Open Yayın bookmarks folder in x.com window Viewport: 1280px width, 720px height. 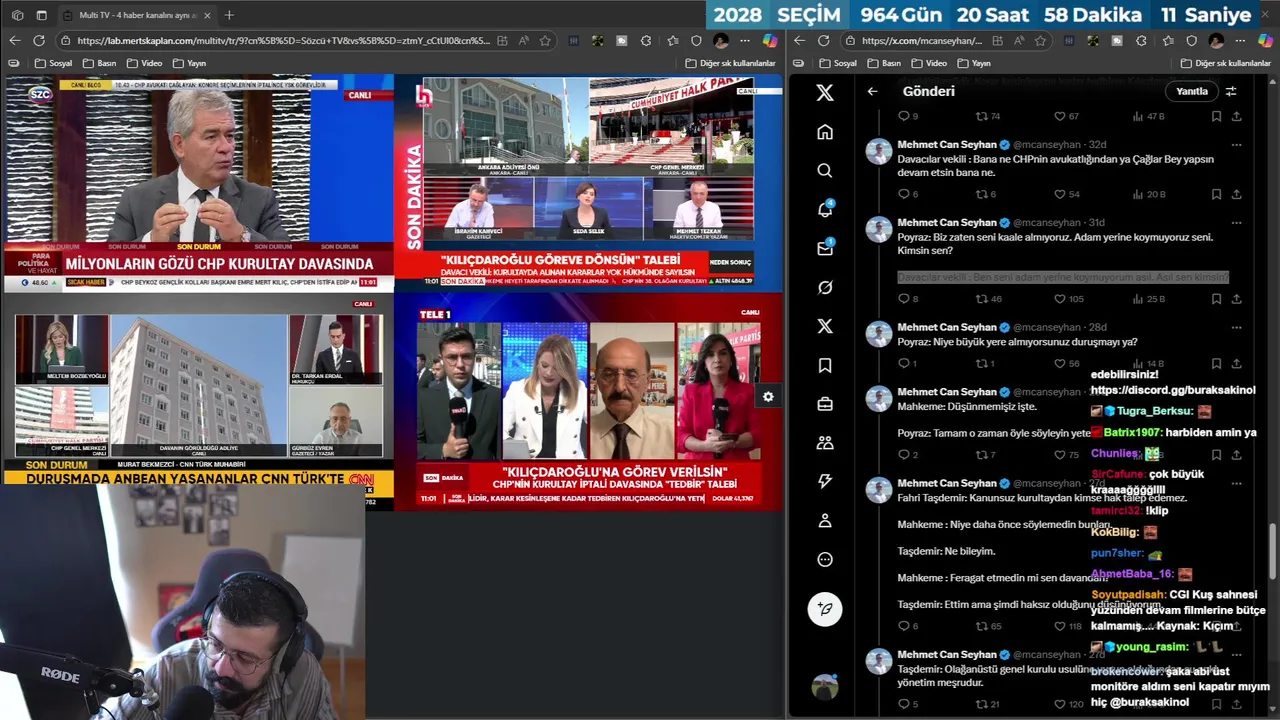pos(973,63)
